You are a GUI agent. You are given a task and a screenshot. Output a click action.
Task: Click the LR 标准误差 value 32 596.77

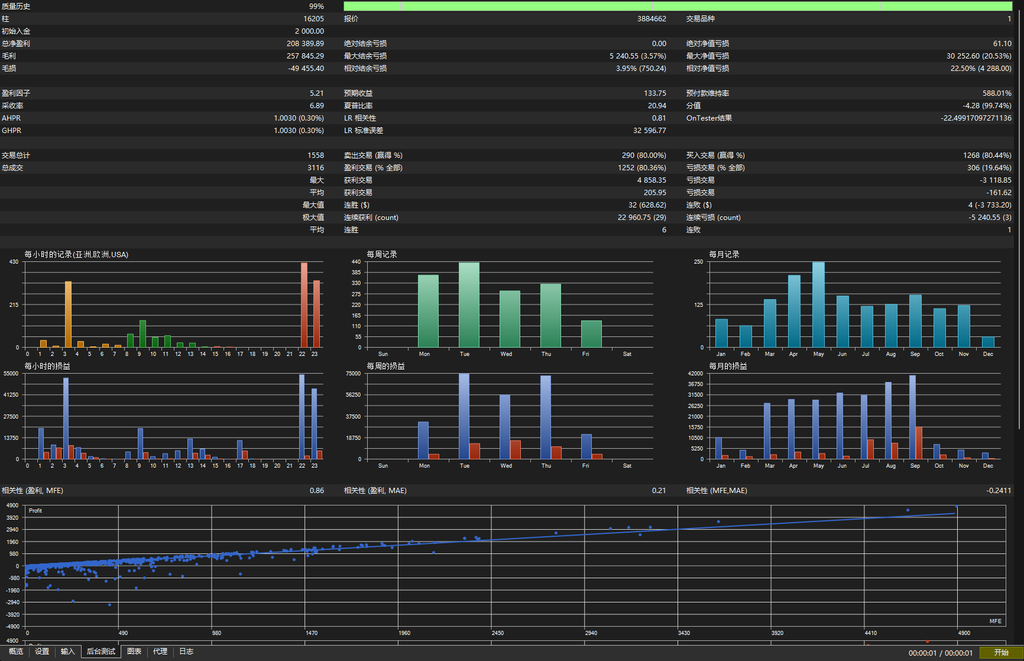pos(649,131)
